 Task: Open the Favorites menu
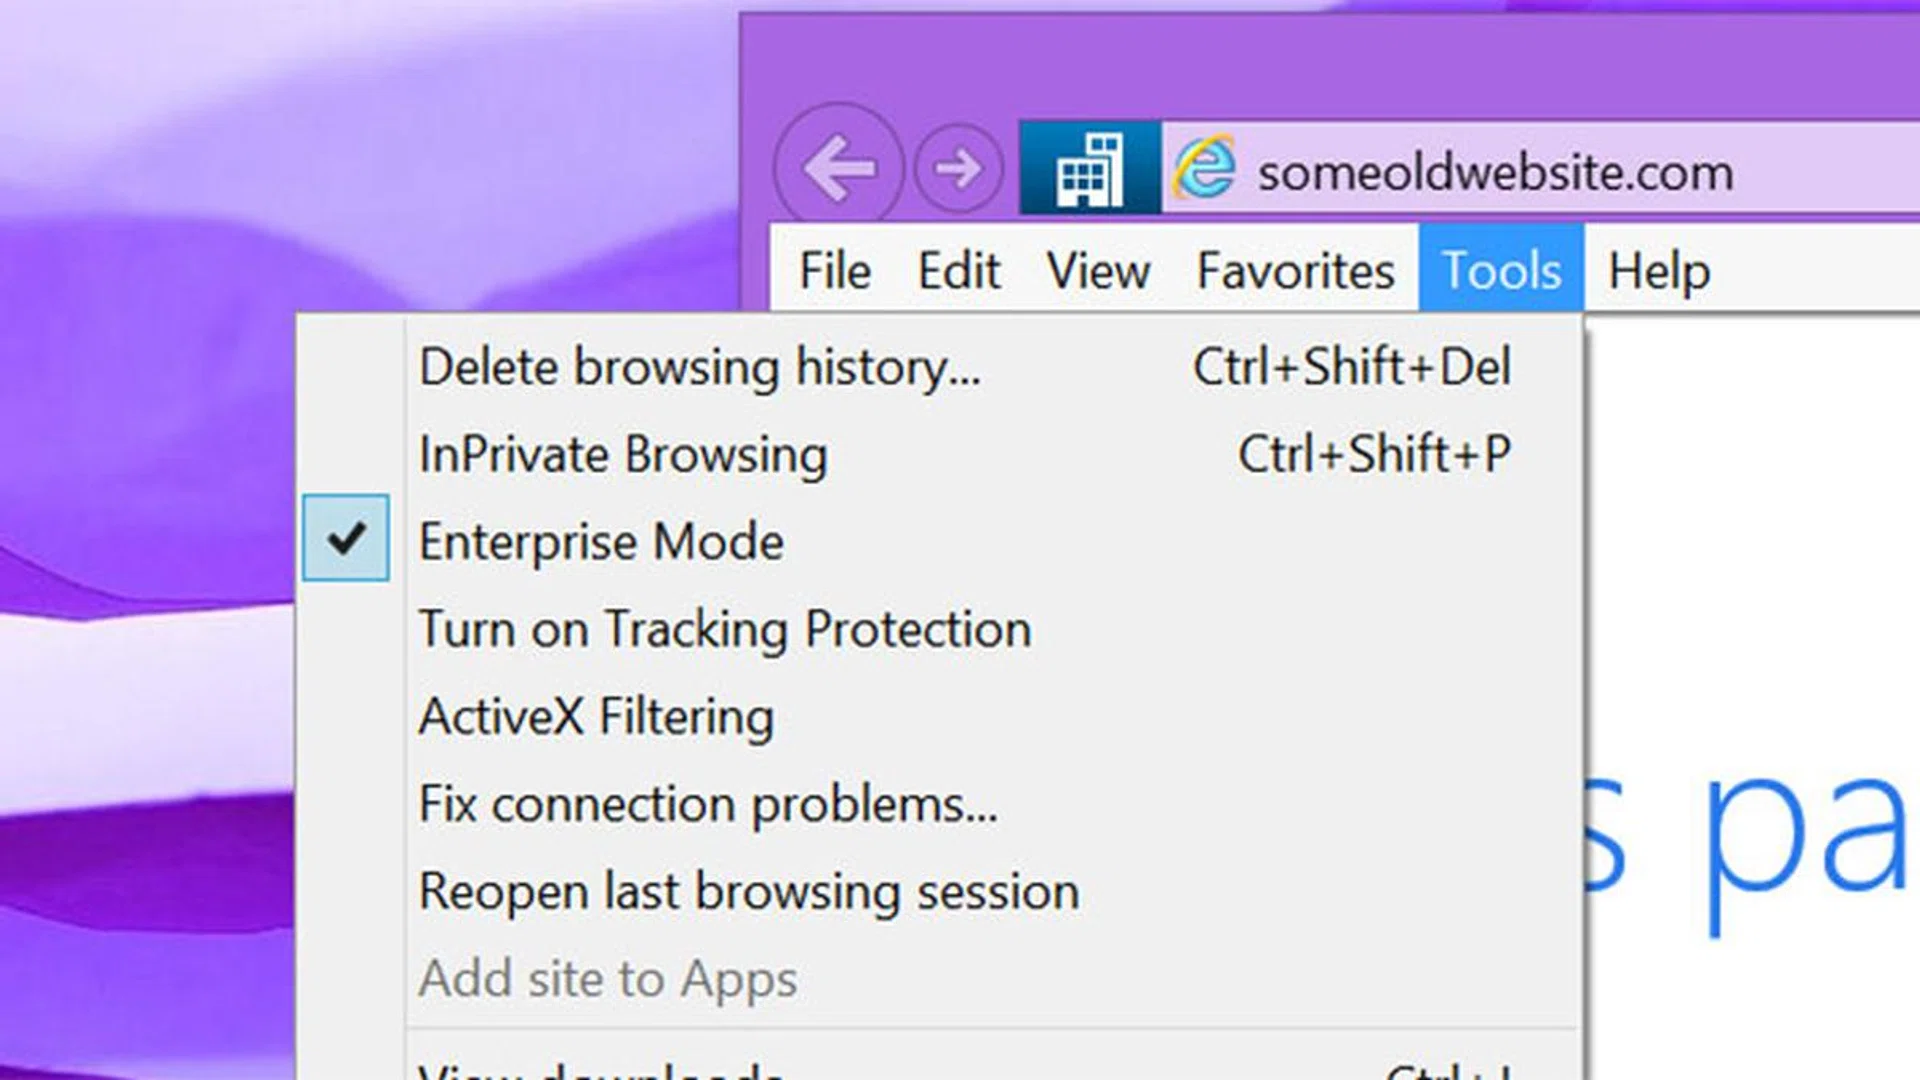point(1295,271)
